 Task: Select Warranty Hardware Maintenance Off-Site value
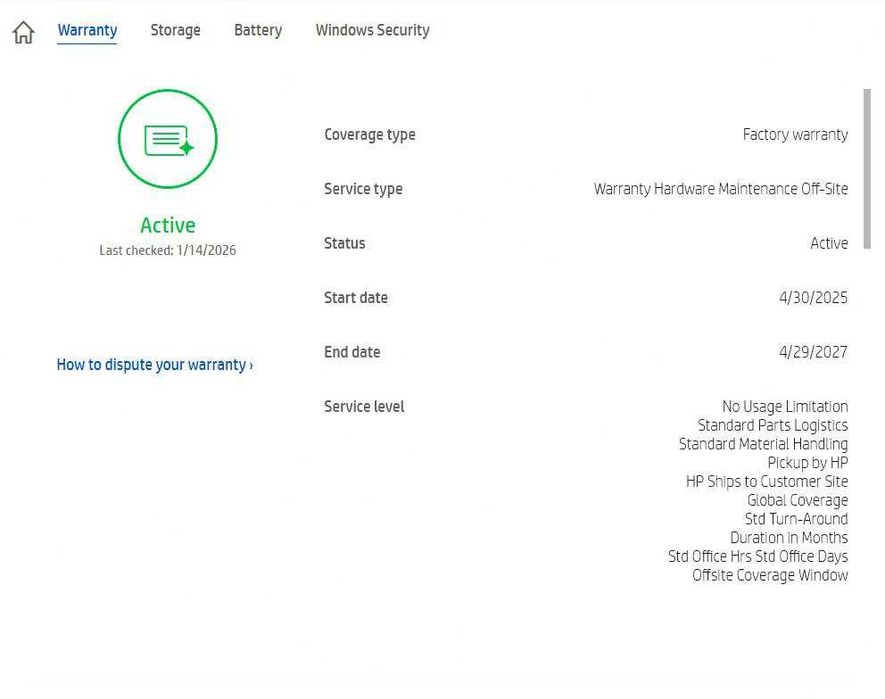tap(721, 189)
